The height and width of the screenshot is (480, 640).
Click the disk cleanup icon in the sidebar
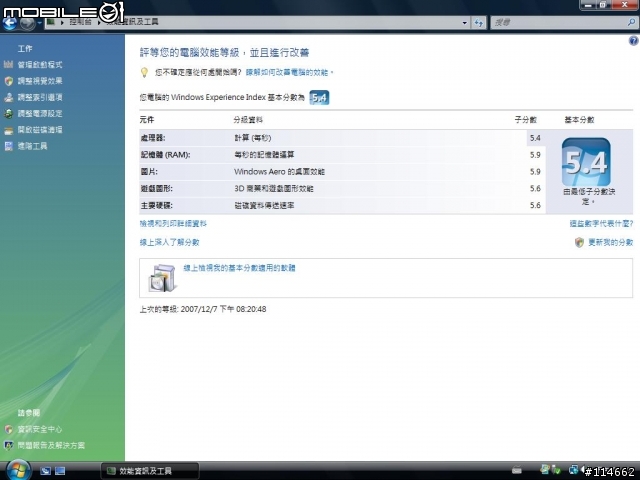pyautogui.click(x=9, y=131)
